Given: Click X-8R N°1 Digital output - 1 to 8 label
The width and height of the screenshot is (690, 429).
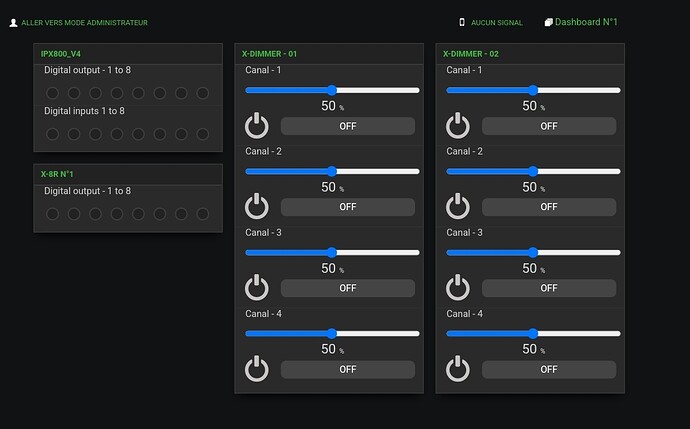Looking at the screenshot, I should 87,191.
